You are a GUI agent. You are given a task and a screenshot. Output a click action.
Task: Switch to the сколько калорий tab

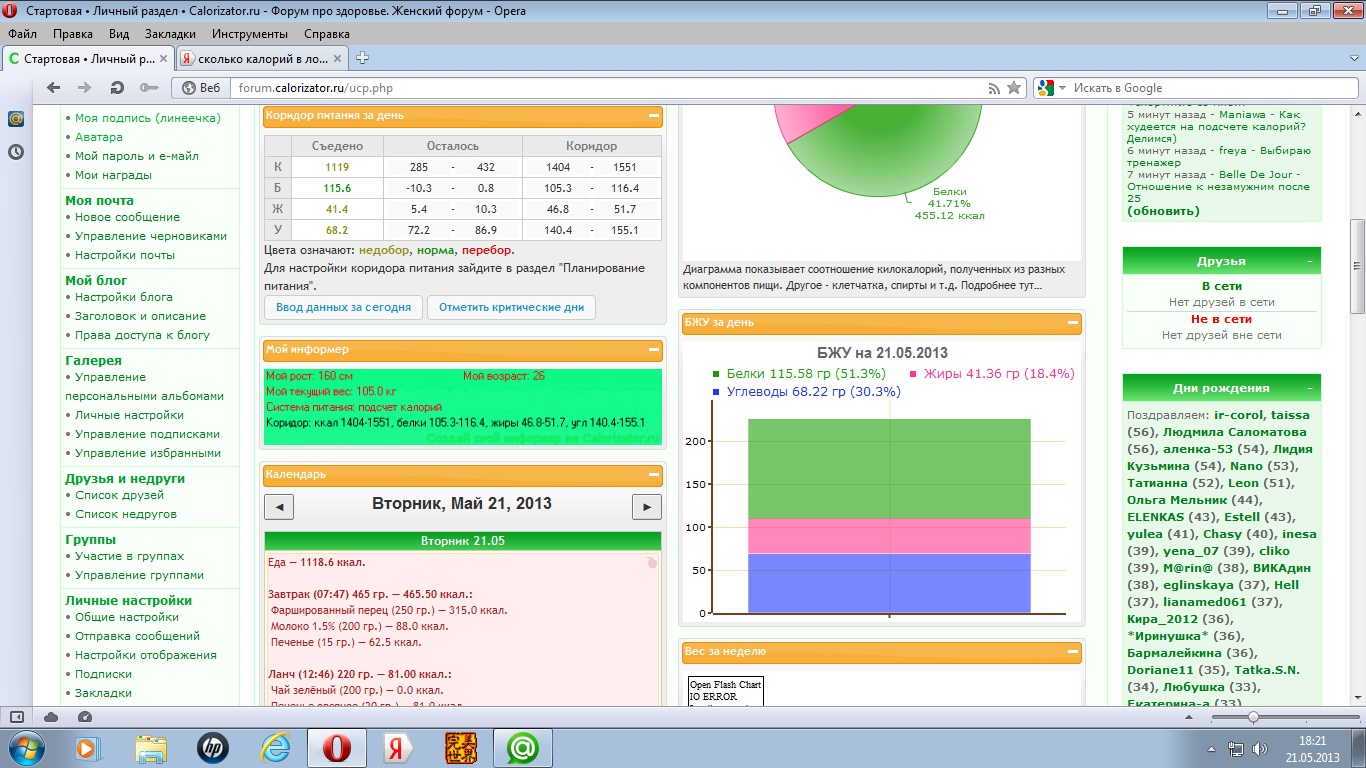click(262, 58)
